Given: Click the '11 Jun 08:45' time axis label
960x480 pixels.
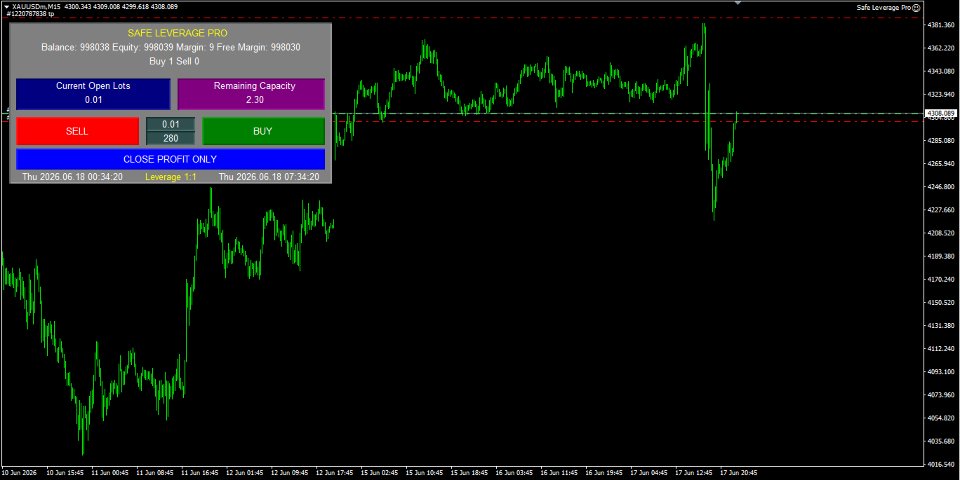Looking at the screenshot, I should (155, 473).
